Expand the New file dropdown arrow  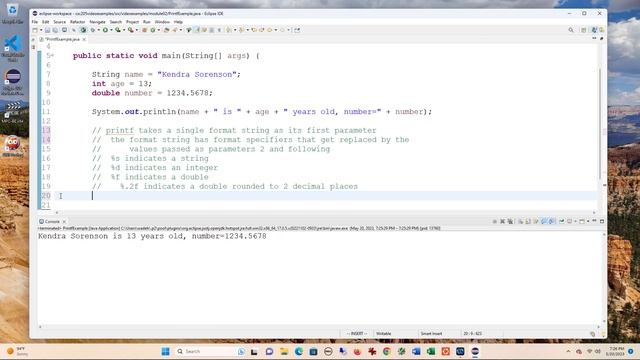click(x=41, y=30)
